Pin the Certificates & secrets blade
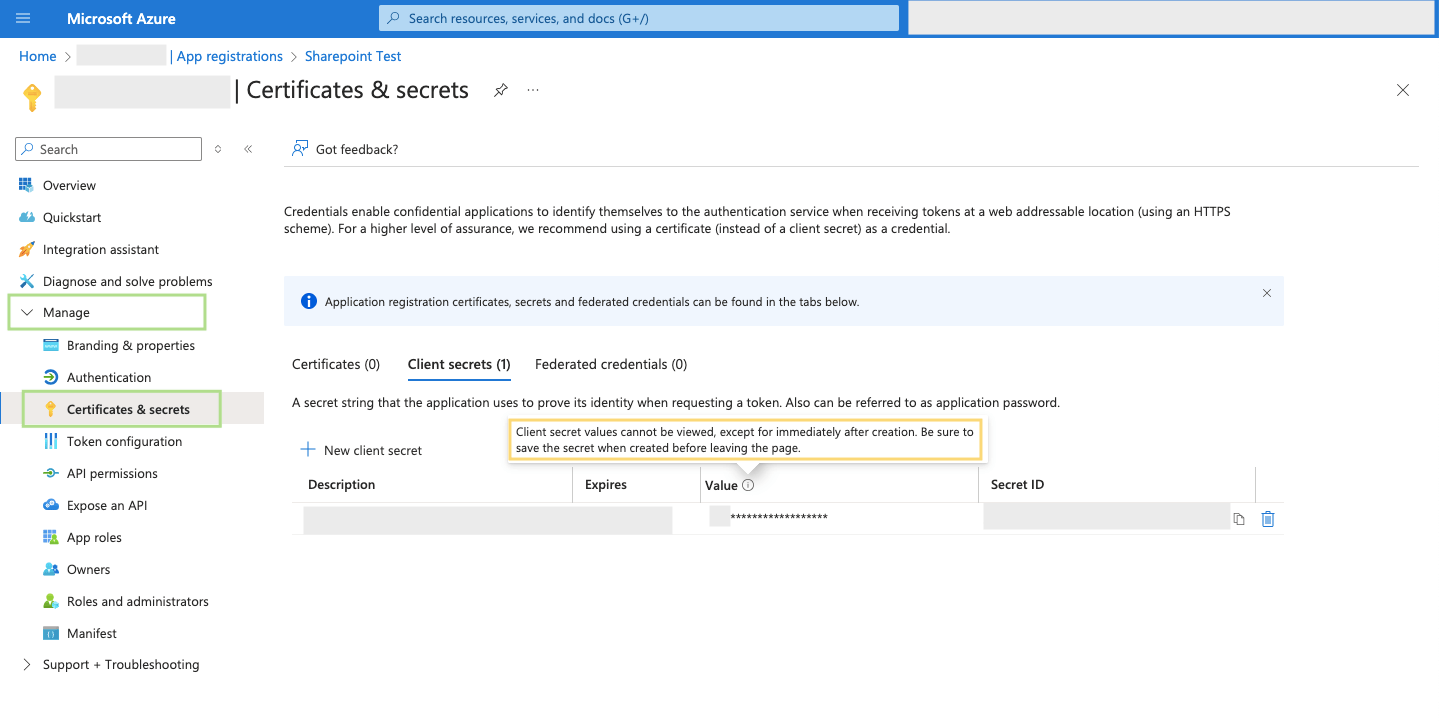The image size is (1439, 723). [x=501, y=90]
